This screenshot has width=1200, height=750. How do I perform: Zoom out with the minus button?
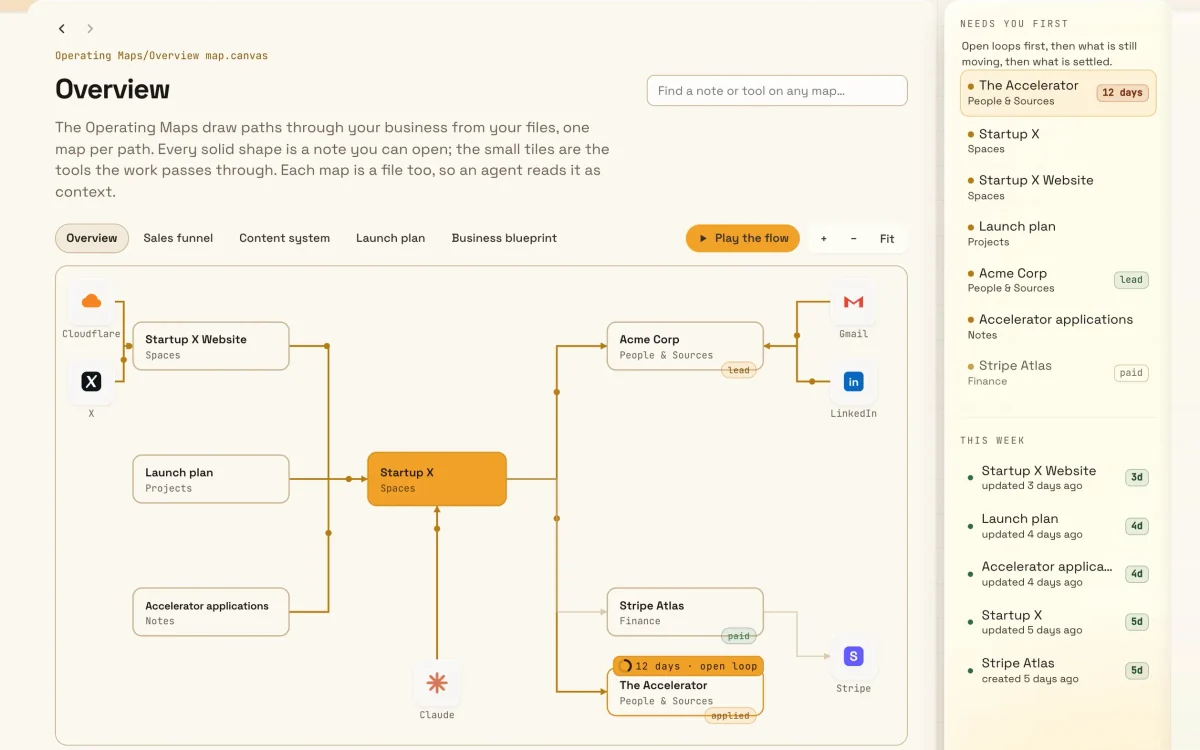point(853,238)
